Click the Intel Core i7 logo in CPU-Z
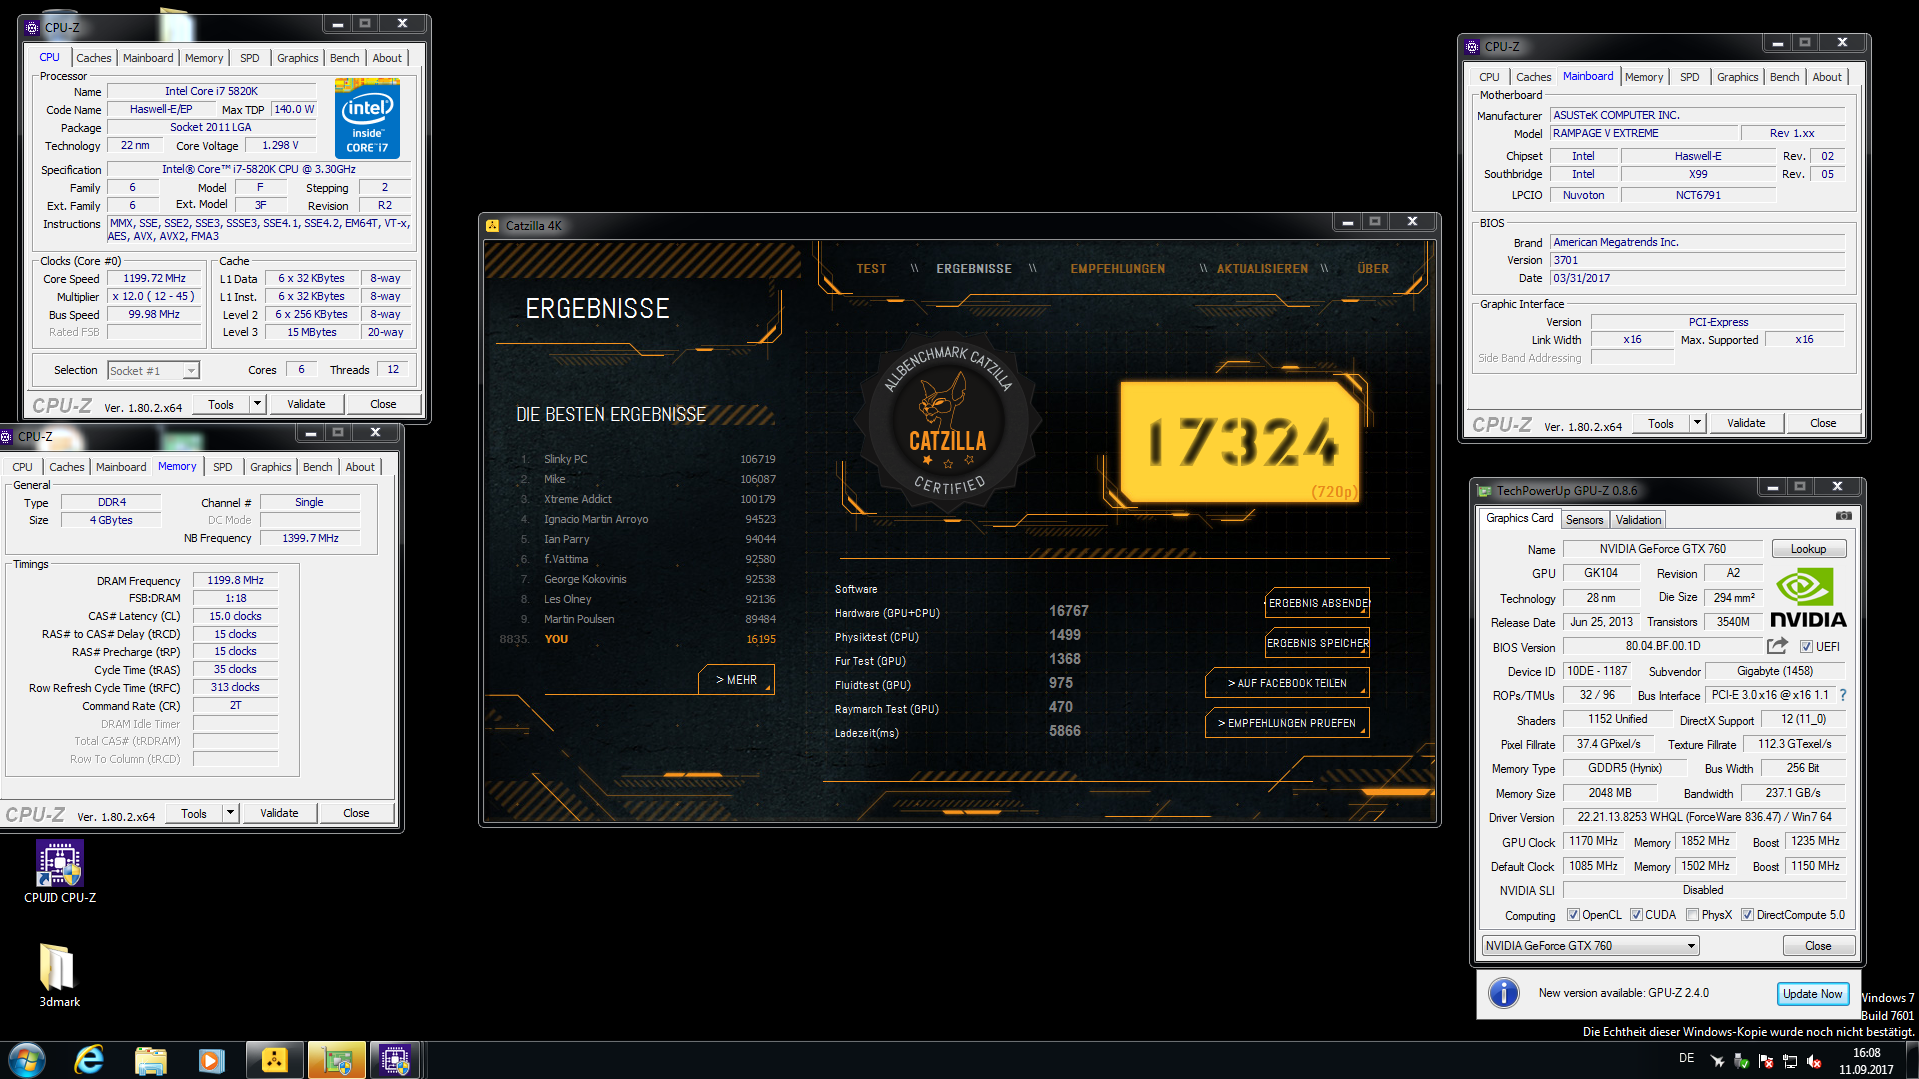This screenshot has width=1919, height=1079. click(x=367, y=120)
